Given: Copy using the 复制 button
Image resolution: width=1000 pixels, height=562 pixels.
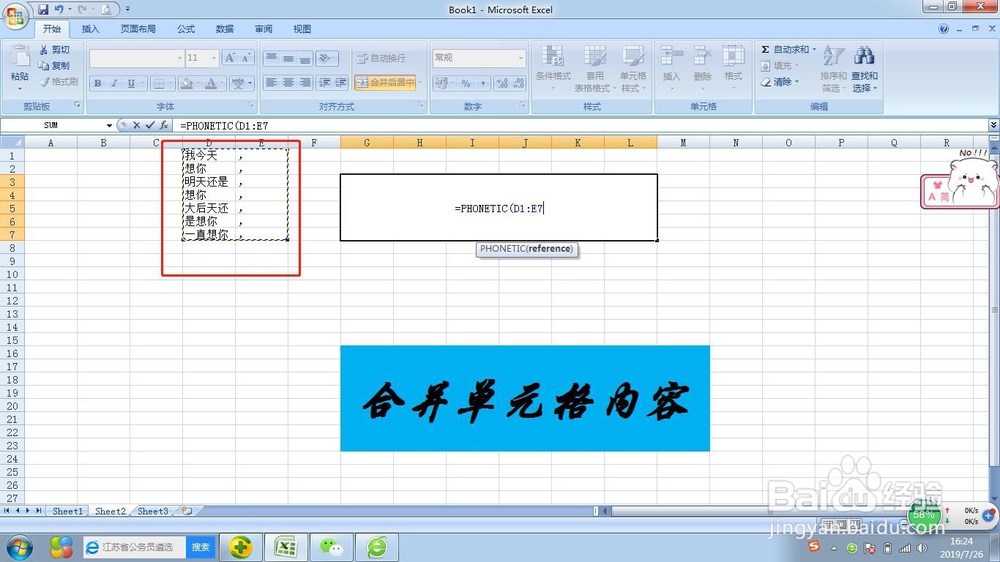Looking at the screenshot, I should [54, 66].
